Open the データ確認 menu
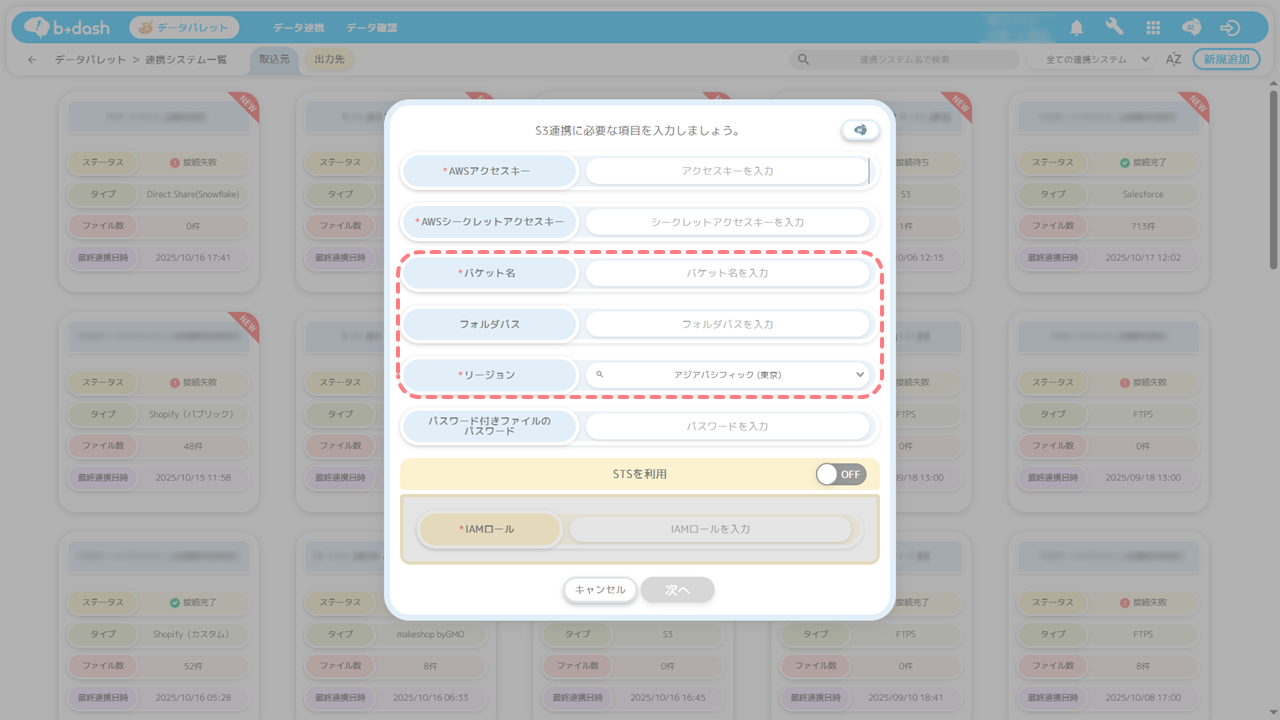The image size is (1280, 720). (x=371, y=28)
